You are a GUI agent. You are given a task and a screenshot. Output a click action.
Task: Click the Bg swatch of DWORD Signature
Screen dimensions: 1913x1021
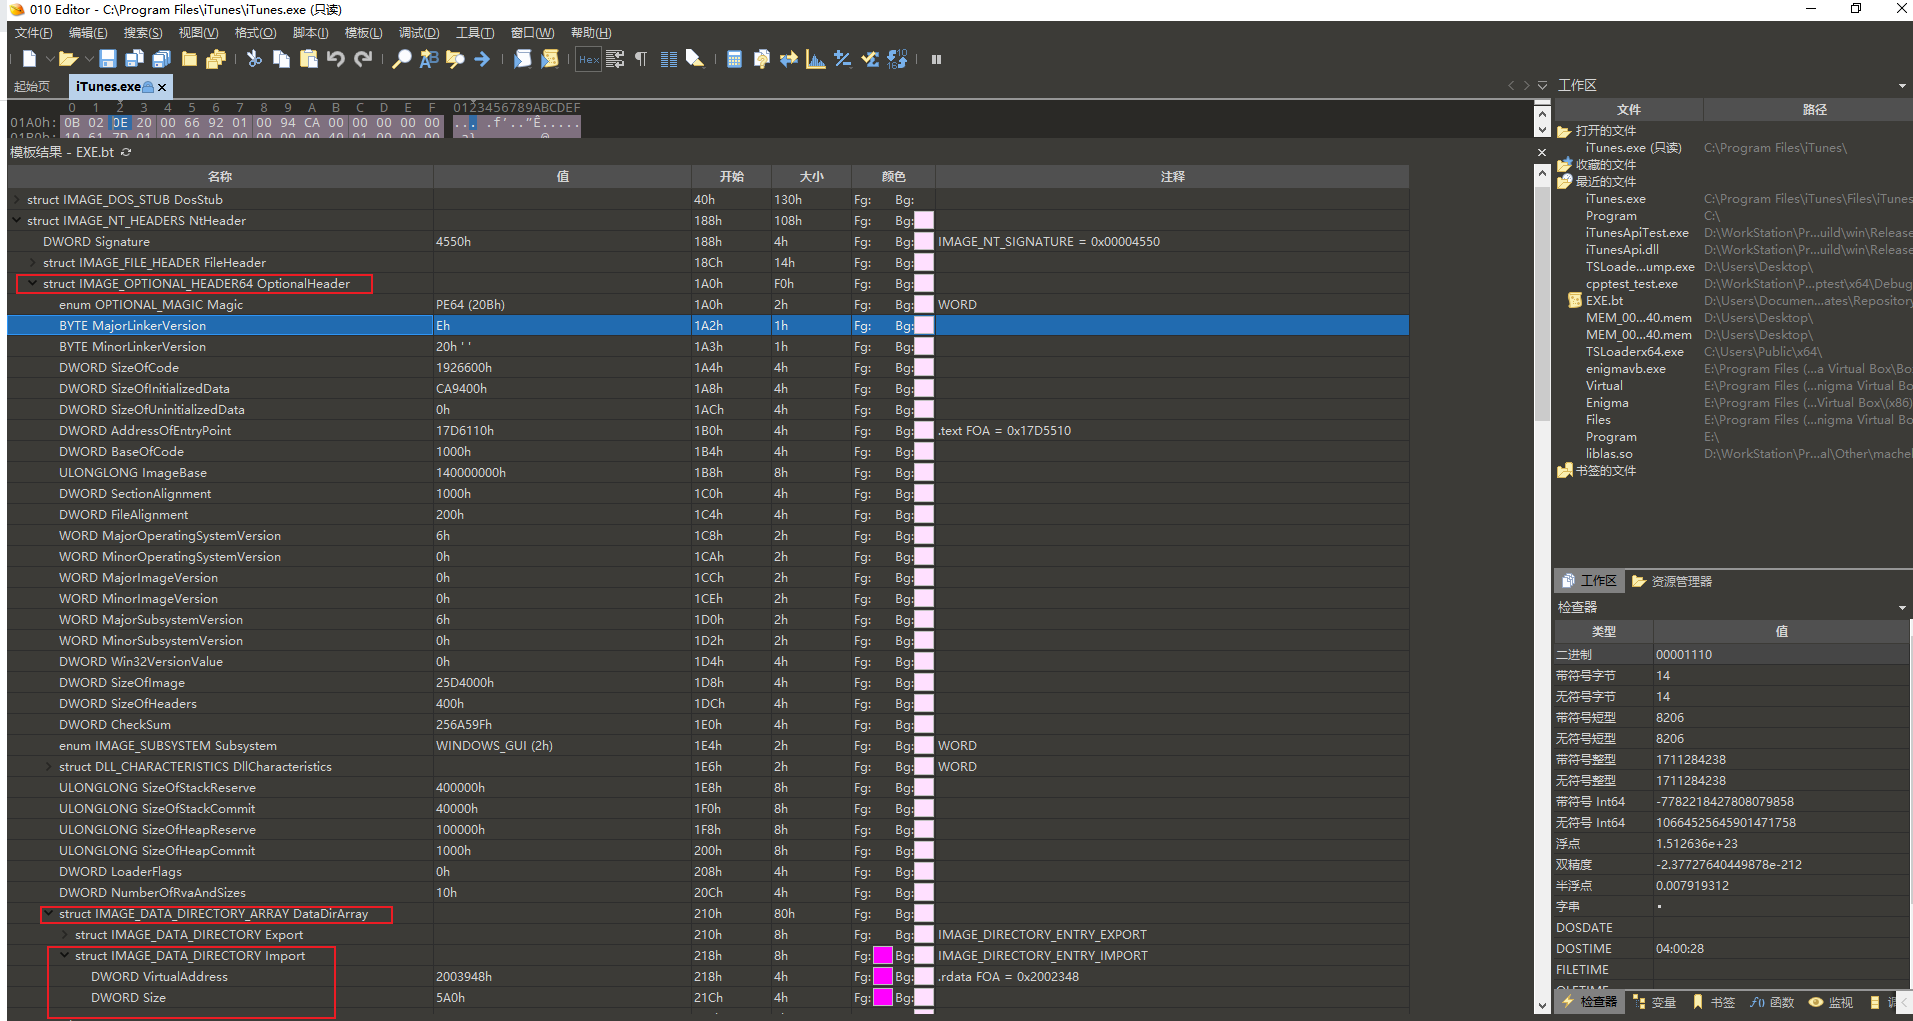point(924,242)
